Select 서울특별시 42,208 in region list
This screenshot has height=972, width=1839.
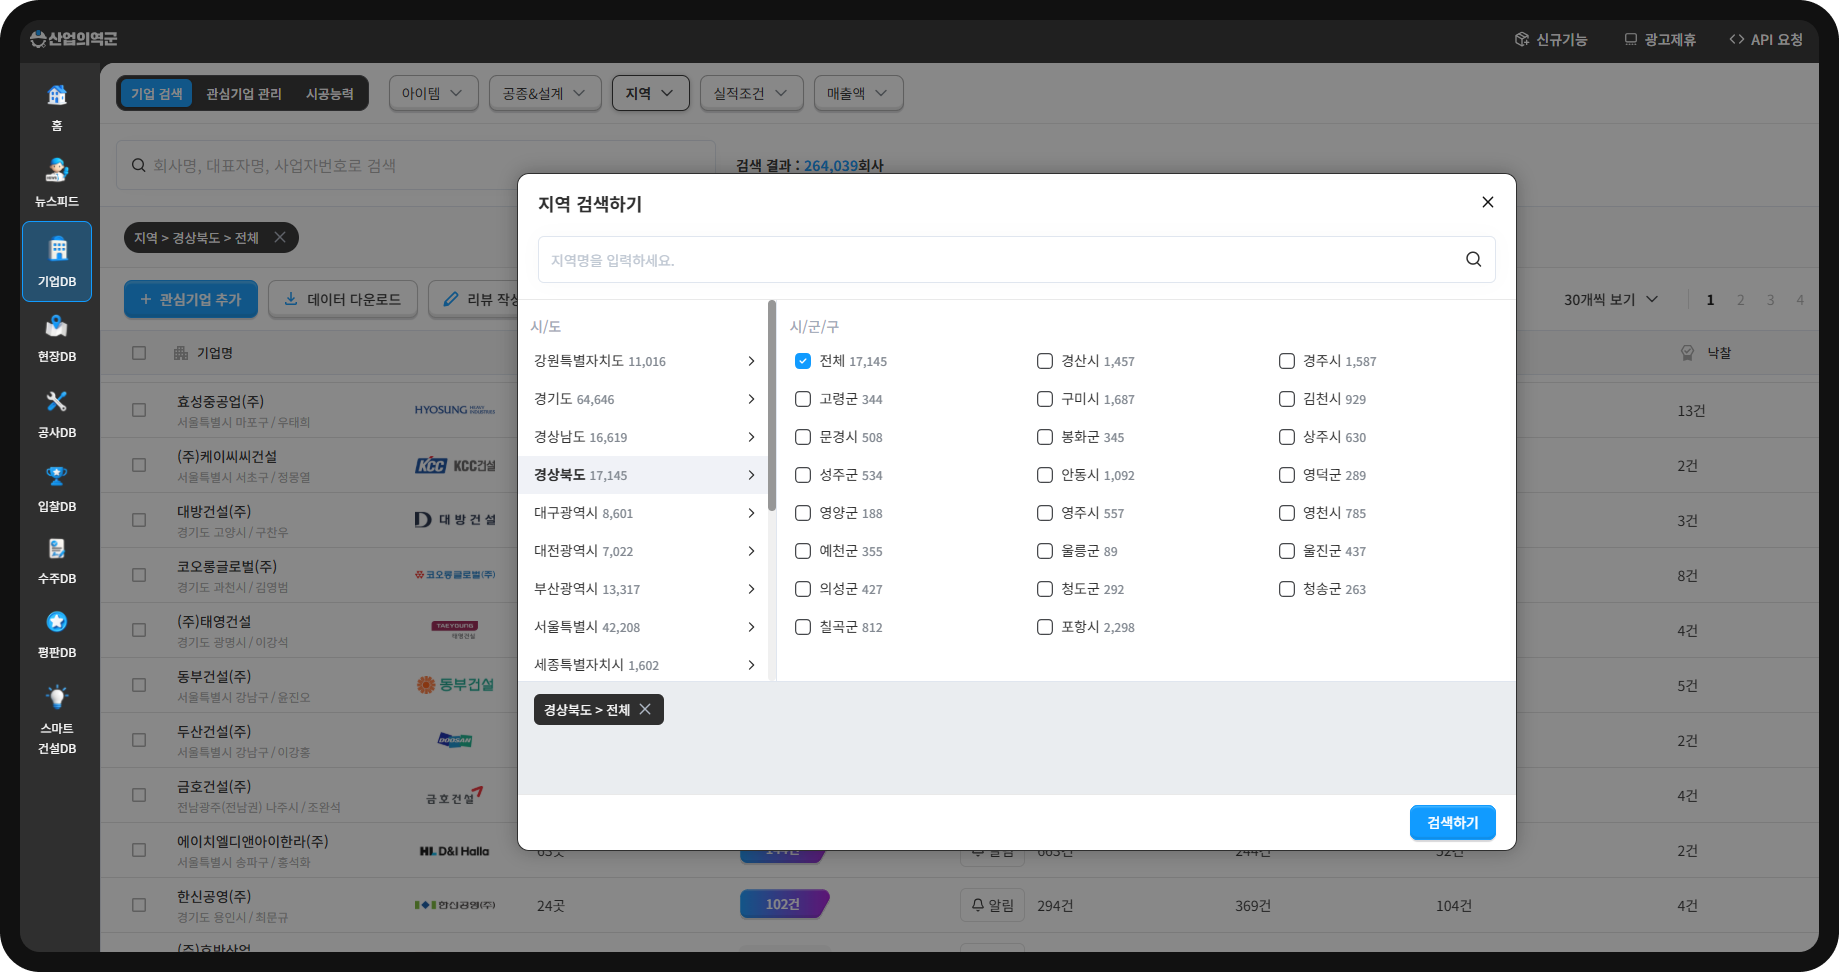coord(644,627)
